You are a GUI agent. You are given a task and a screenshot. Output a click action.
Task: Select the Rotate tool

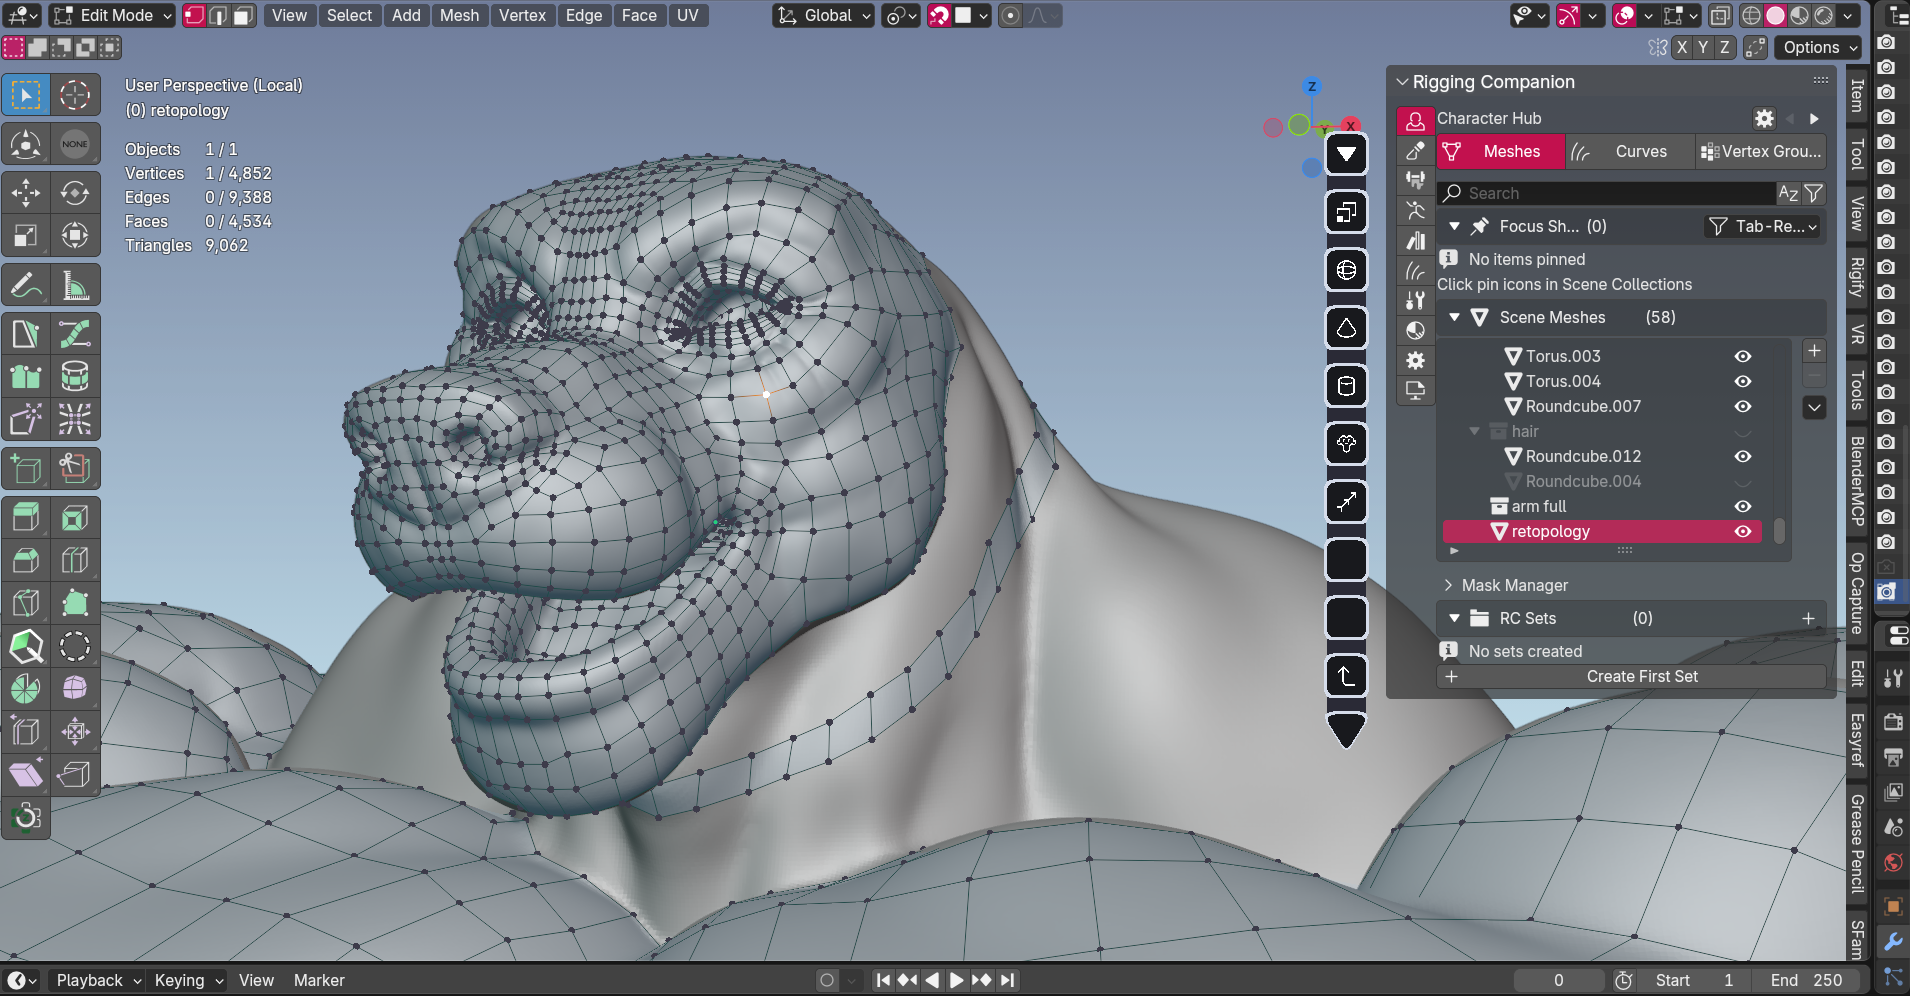coord(75,192)
